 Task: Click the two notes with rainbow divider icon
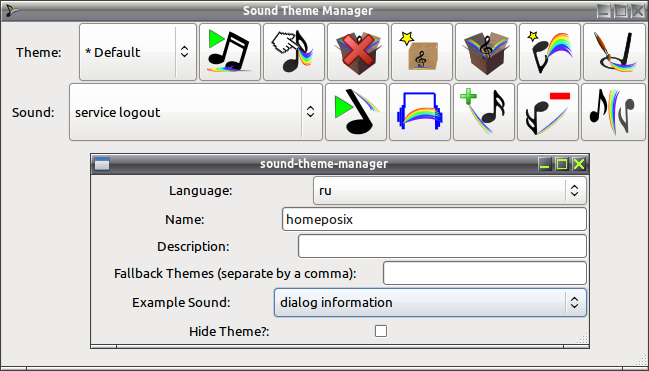point(612,112)
